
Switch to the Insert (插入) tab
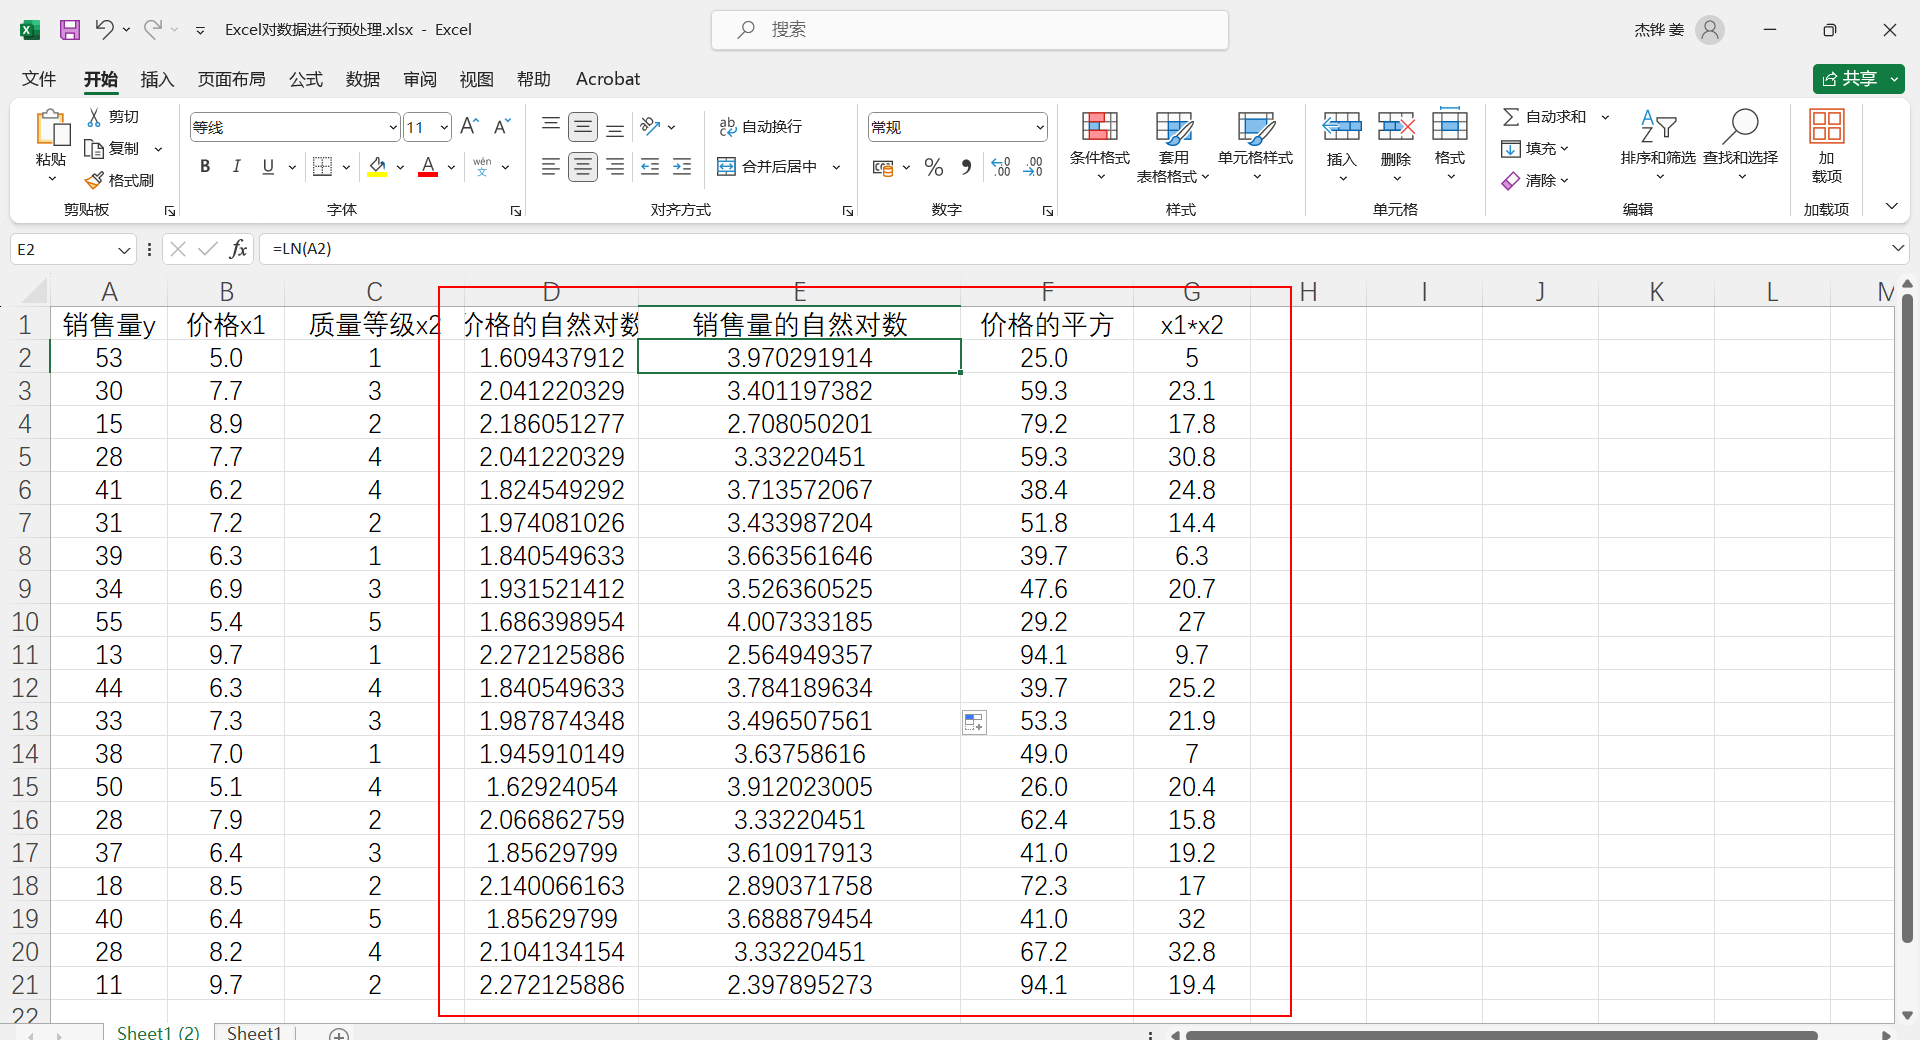[x=157, y=79]
